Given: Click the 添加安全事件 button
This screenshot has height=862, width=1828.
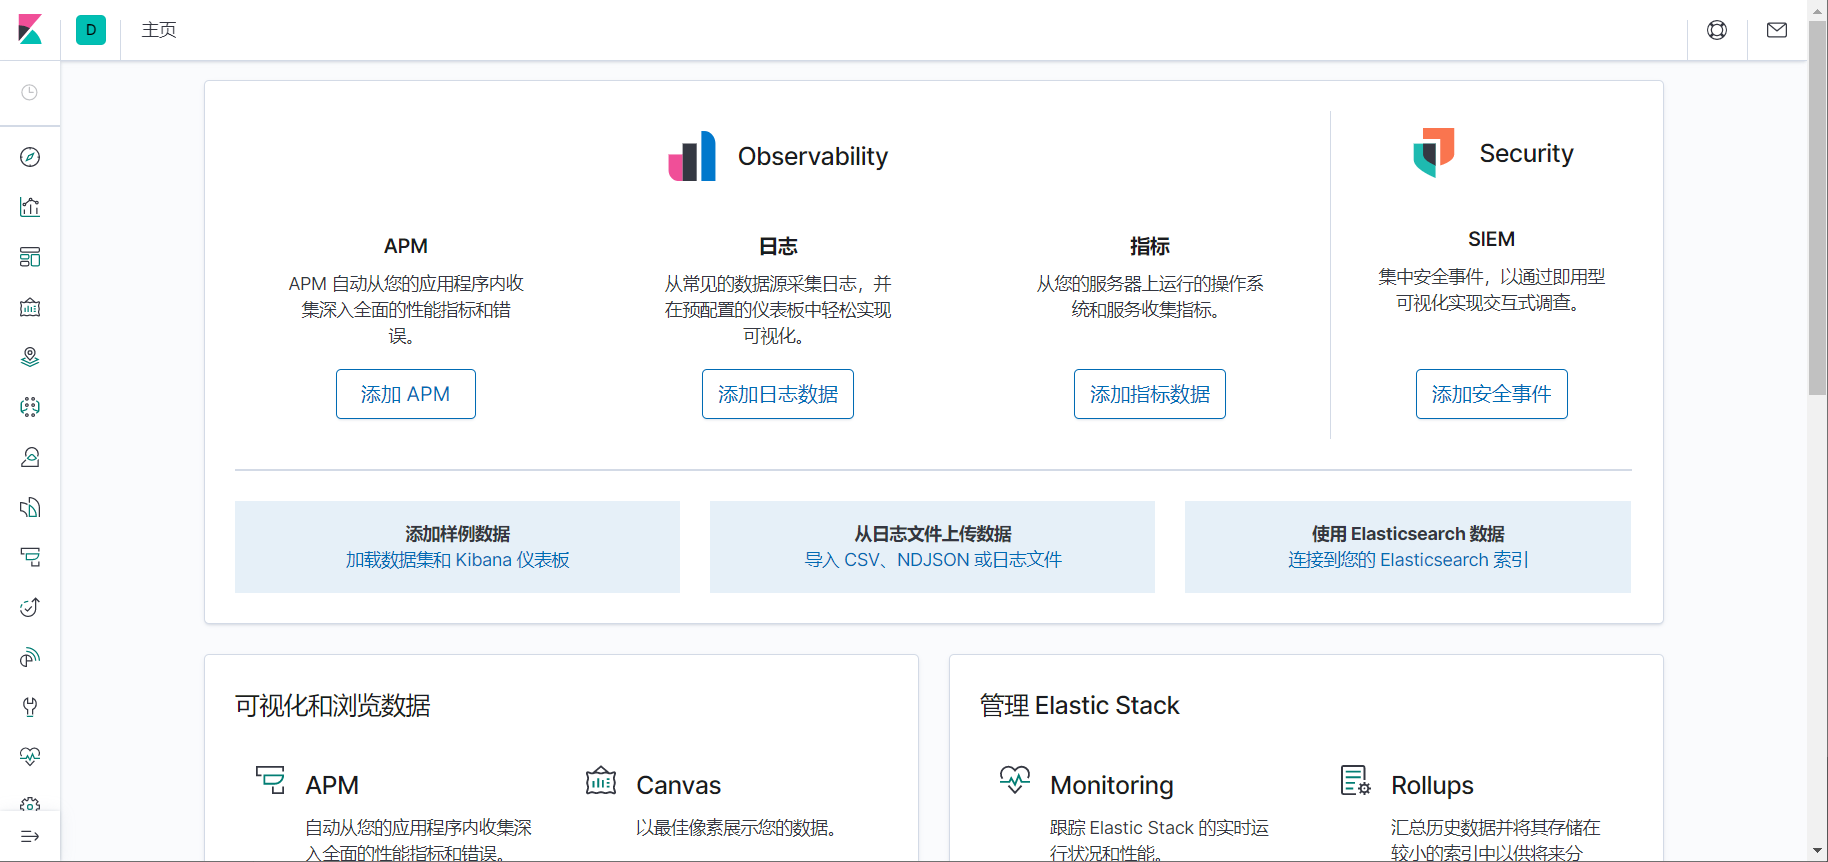Looking at the screenshot, I should (1492, 394).
